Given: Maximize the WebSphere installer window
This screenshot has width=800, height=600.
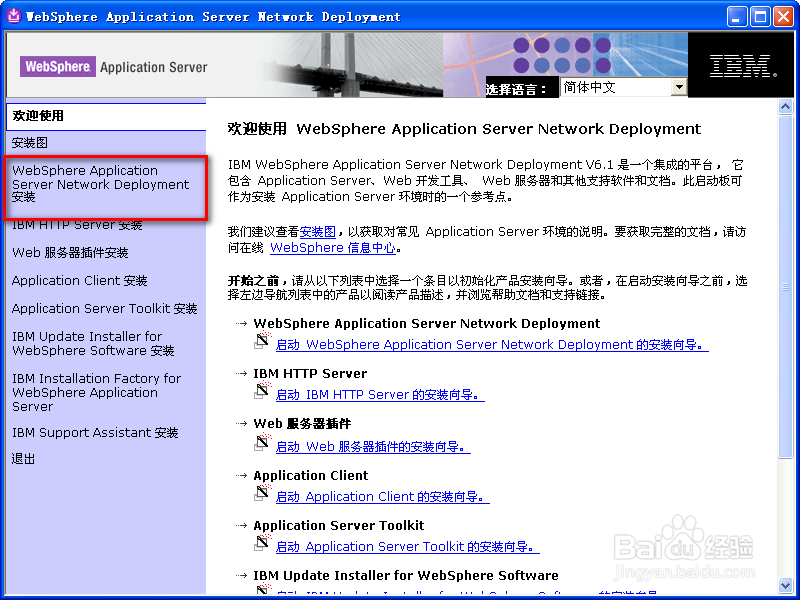Looking at the screenshot, I should click(x=760, y=17).
